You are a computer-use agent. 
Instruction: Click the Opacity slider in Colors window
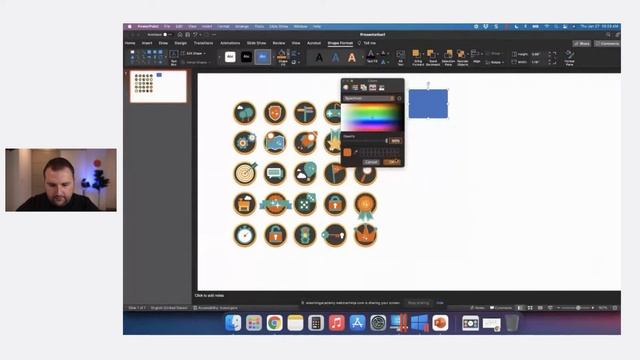[365, 141]
